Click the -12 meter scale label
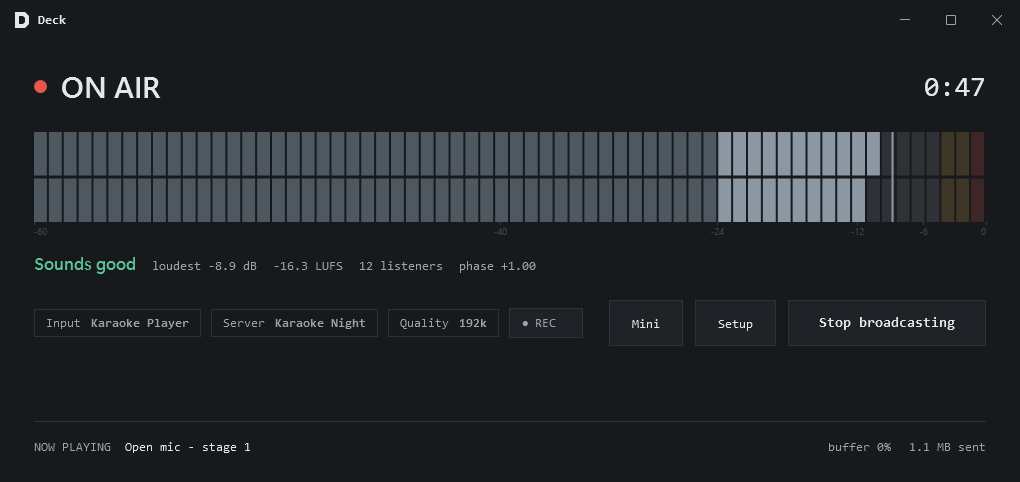Screen dimensions: 1020x482 858,232
